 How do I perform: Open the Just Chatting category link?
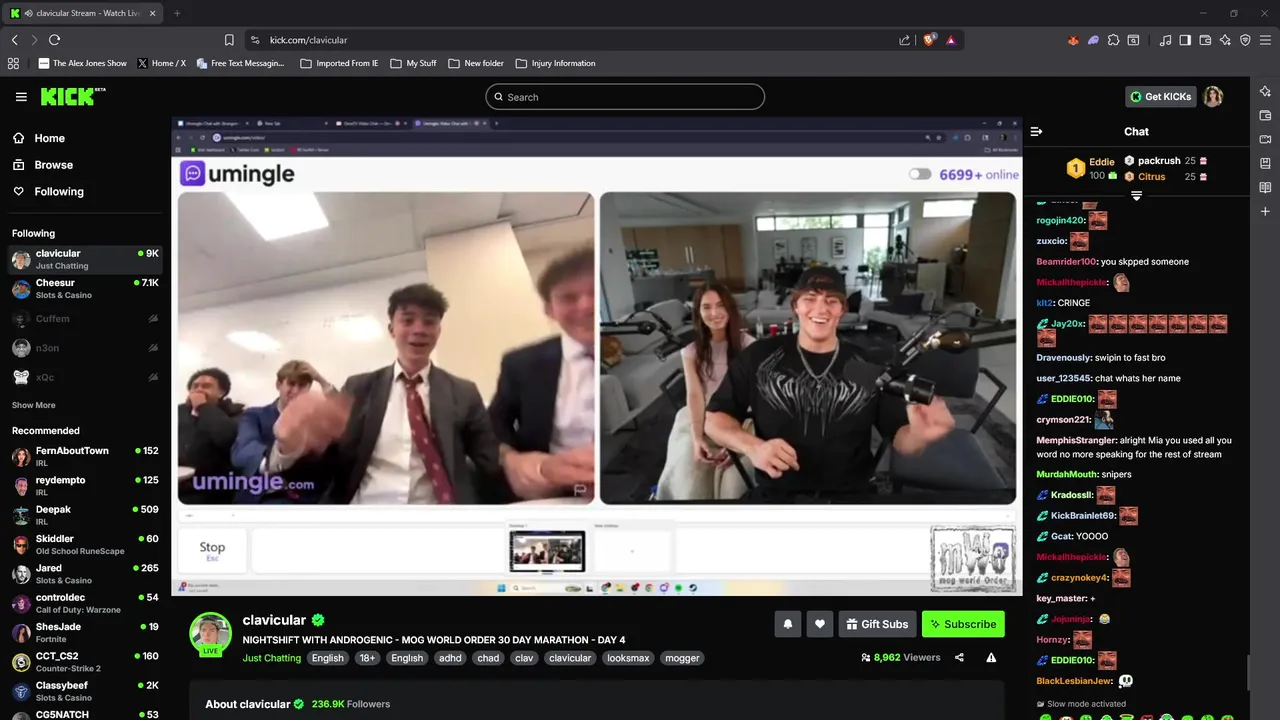(271, 658)
